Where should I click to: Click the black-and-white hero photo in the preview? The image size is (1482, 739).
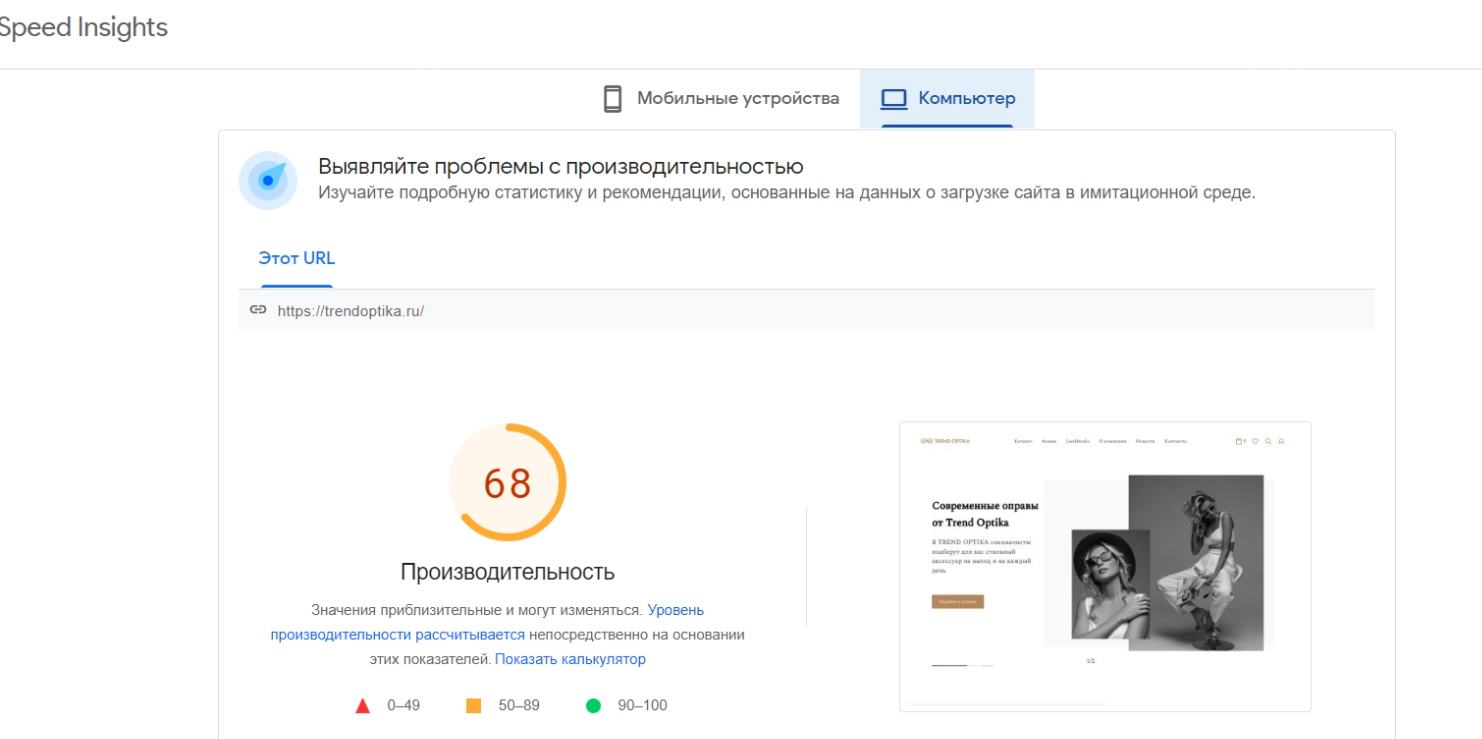(1195, 560)
